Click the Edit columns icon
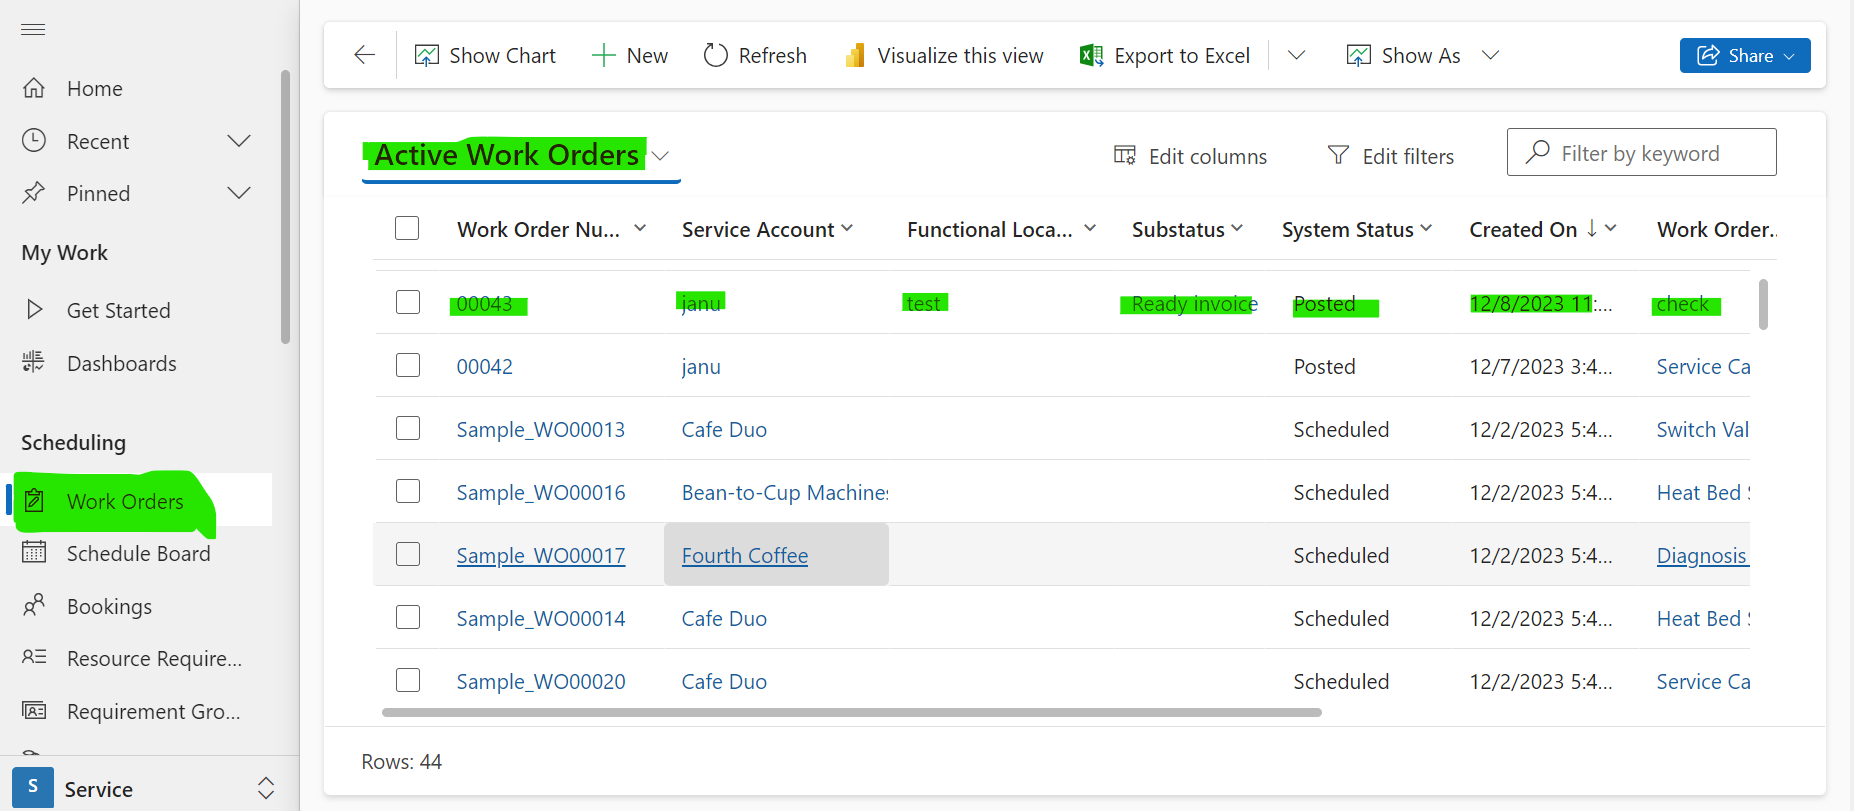The height and width of the screenshot is (811, 1854). click(1125, 155)
